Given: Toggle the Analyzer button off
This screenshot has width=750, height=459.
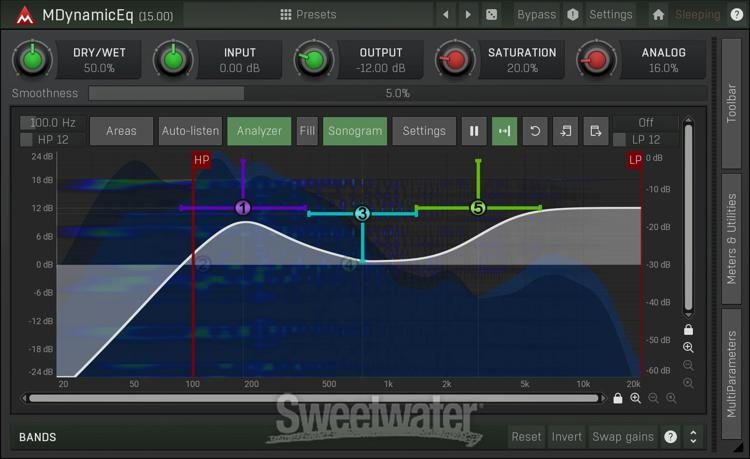Looking at the screenshot, I should click(x=258, y=131).
